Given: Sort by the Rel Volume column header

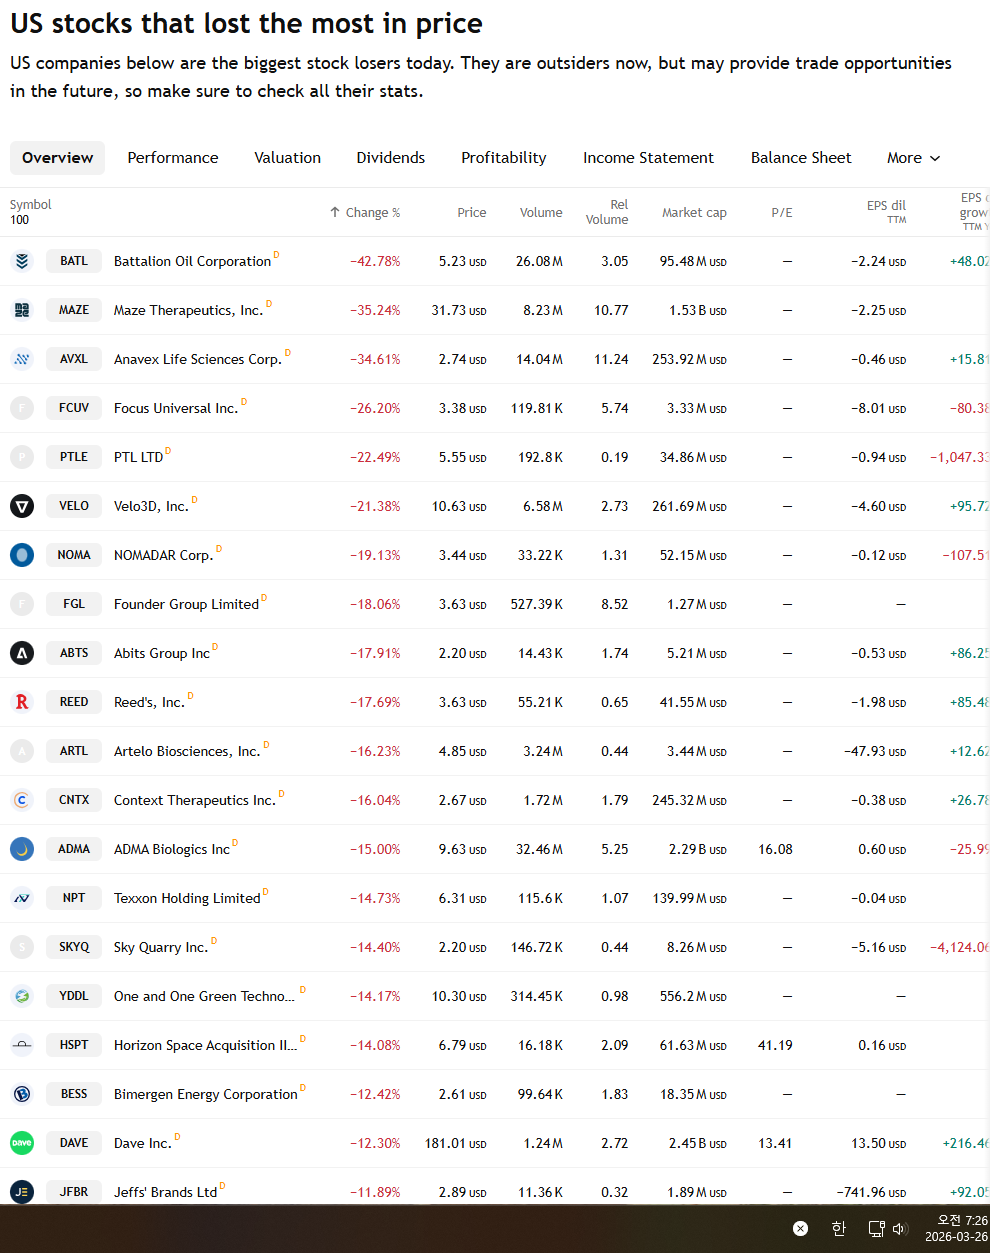Looking at the screenshot, I should (x=607, y=212).
